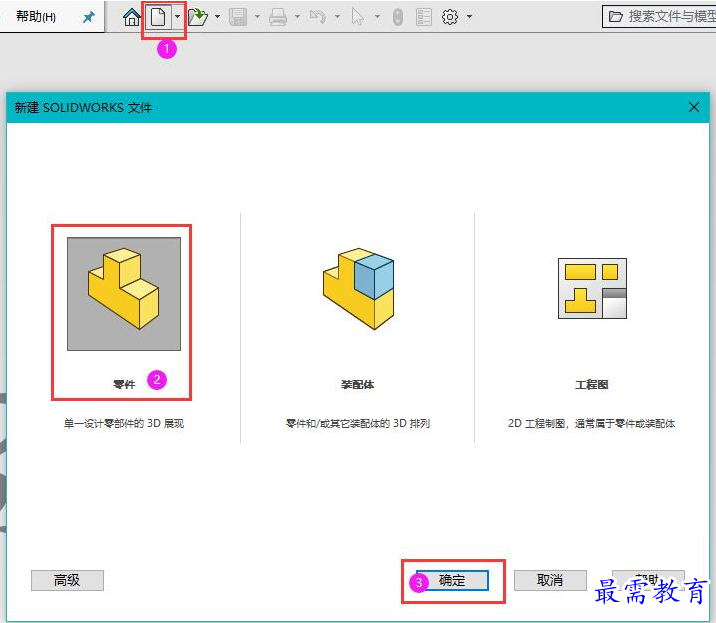Click the File properties list icon
The height and width of the screenshot is (623, 716).
[424, 17]
